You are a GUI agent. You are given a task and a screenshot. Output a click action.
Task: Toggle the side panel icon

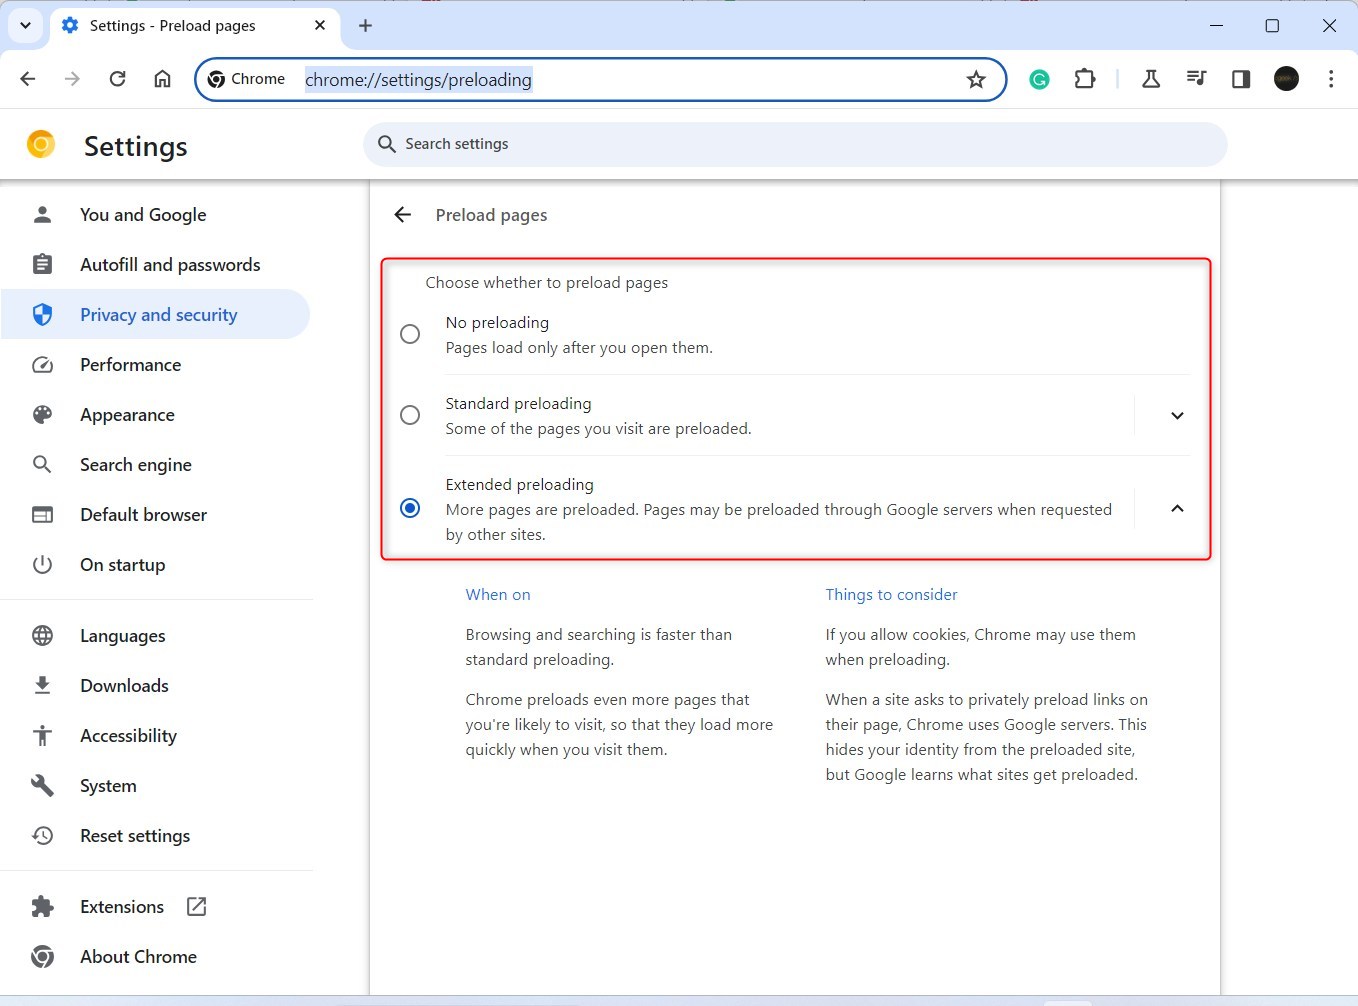coord(1240,79)
